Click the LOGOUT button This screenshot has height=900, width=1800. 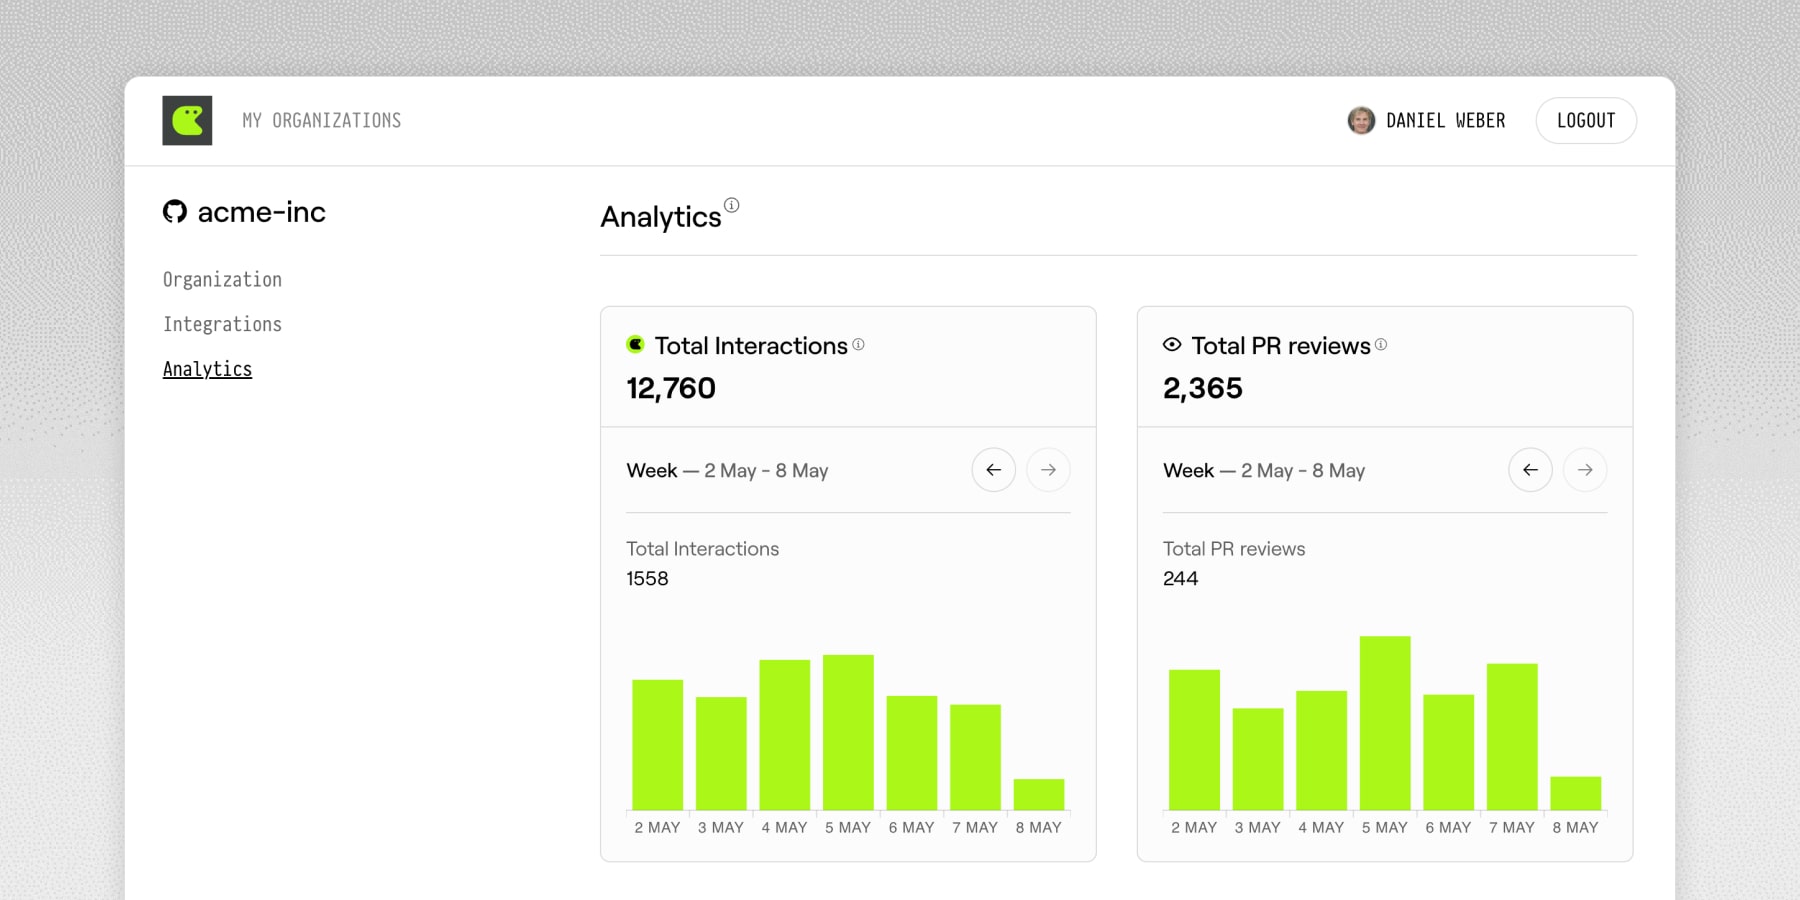coord(1586,120)
